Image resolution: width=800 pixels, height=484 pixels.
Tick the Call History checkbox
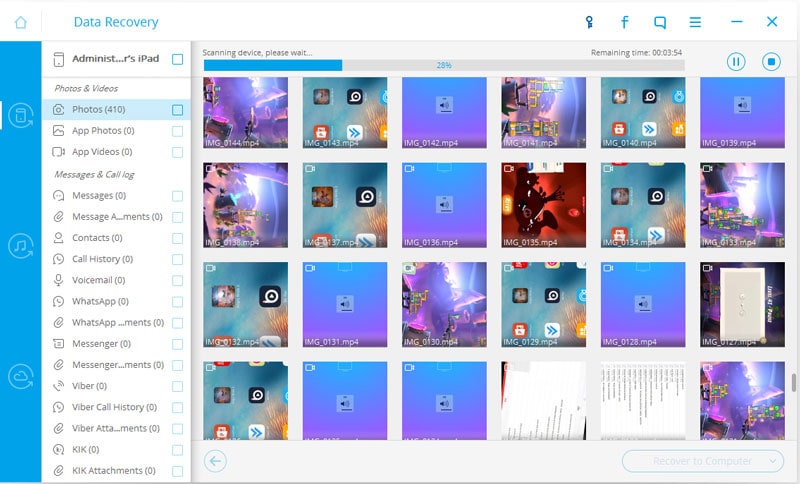(178, 259)
